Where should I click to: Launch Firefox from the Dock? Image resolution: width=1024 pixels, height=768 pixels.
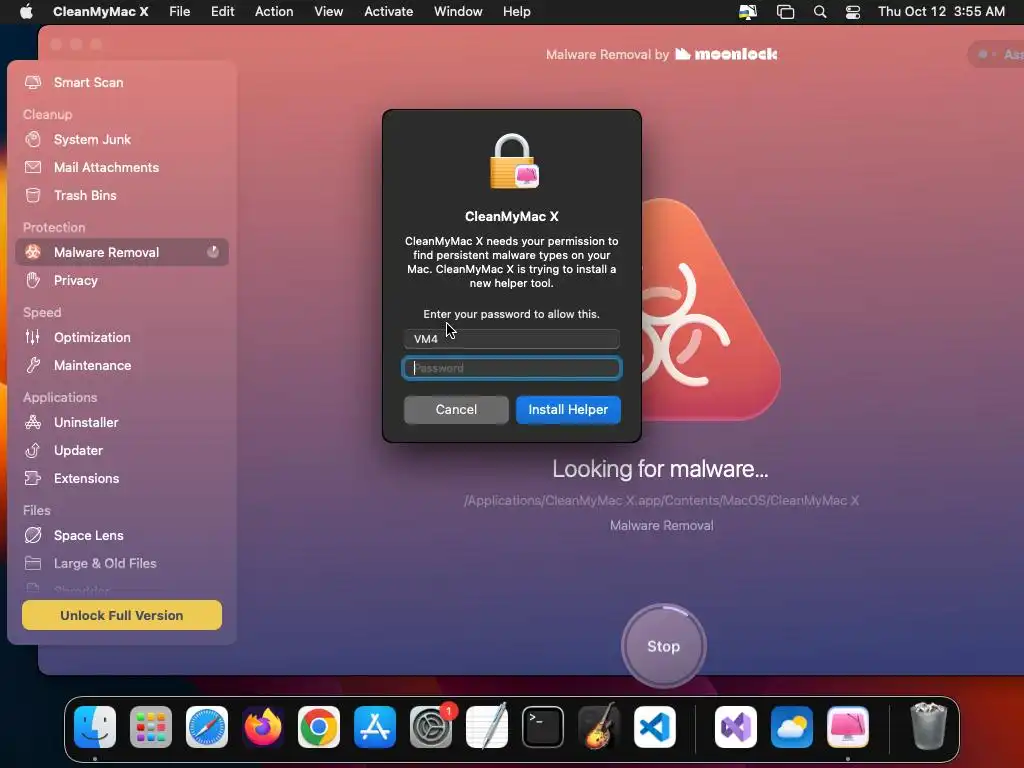[263, 727]
